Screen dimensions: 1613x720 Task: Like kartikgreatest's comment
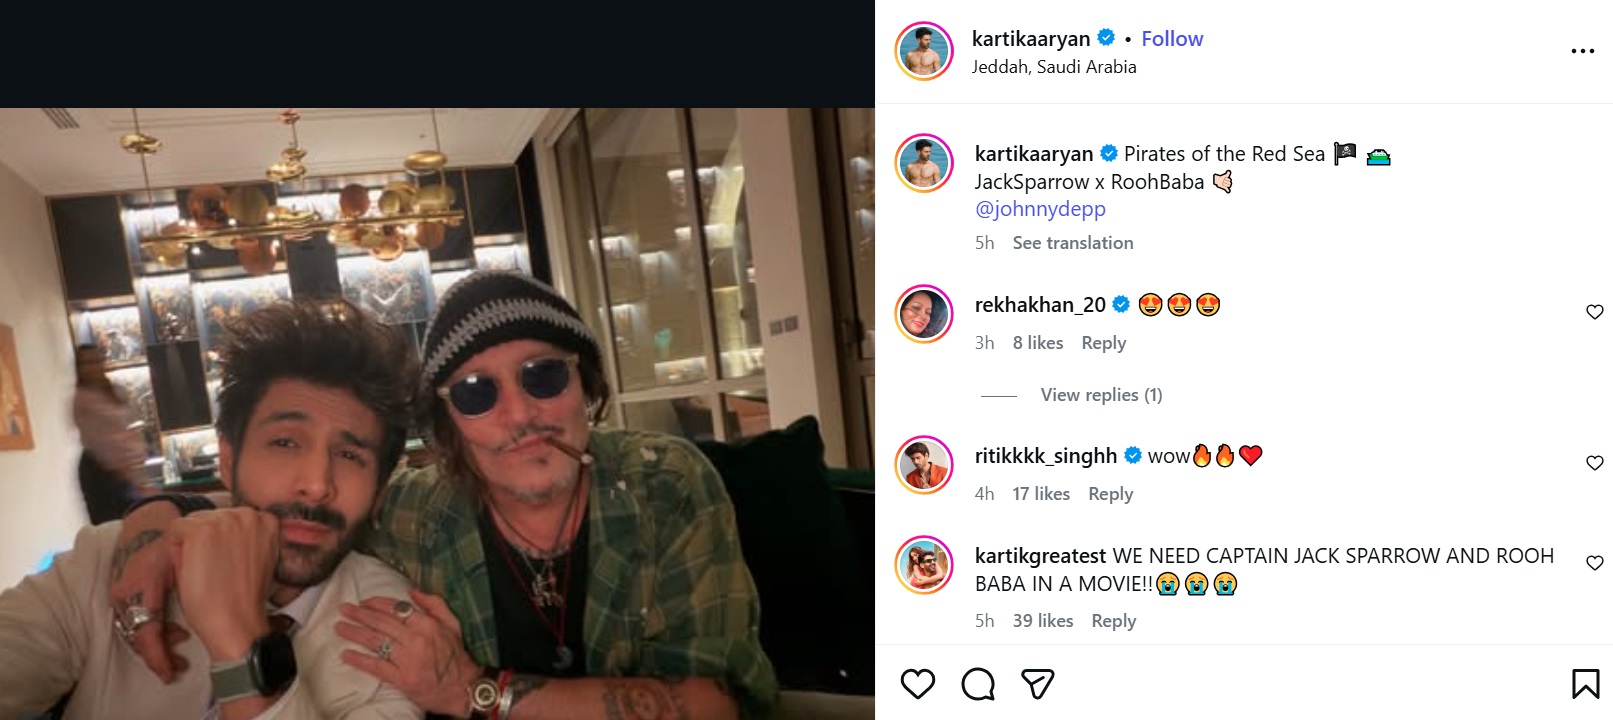coord(1595,563)
